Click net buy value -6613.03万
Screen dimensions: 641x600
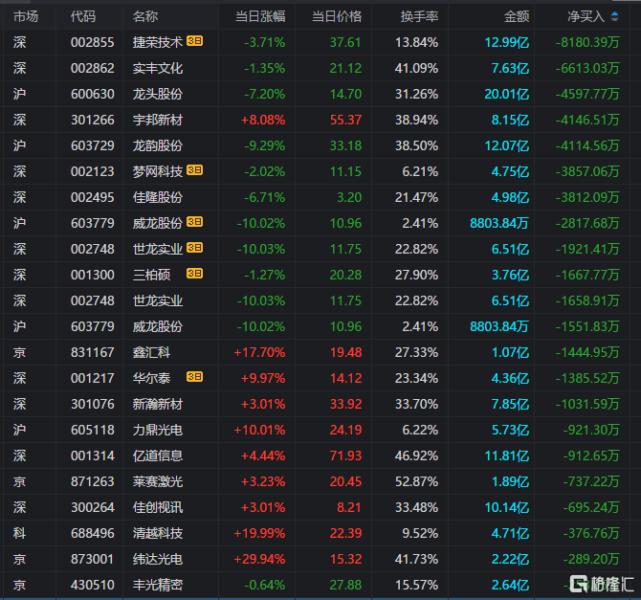587,68
